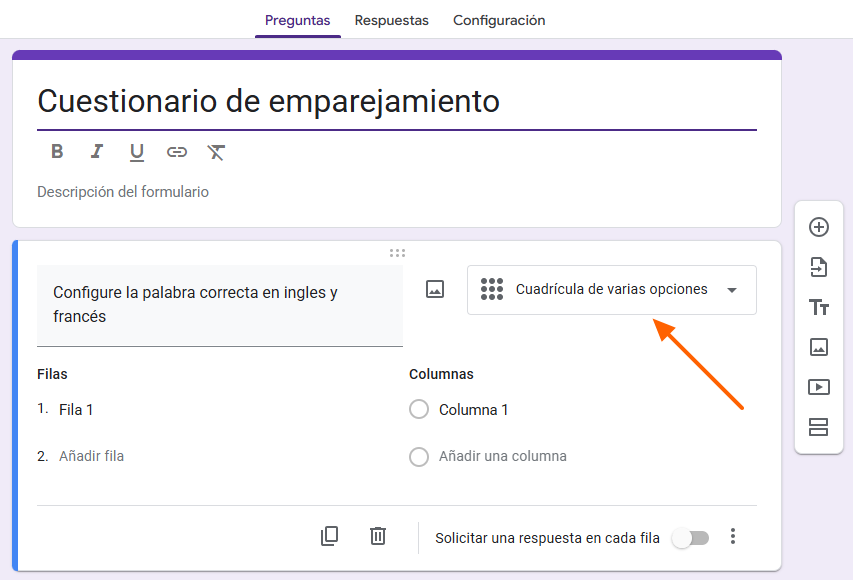
Task: Open the 'Cuadrícula de varias opciones' type dropdown
Action: pos(611,289)
